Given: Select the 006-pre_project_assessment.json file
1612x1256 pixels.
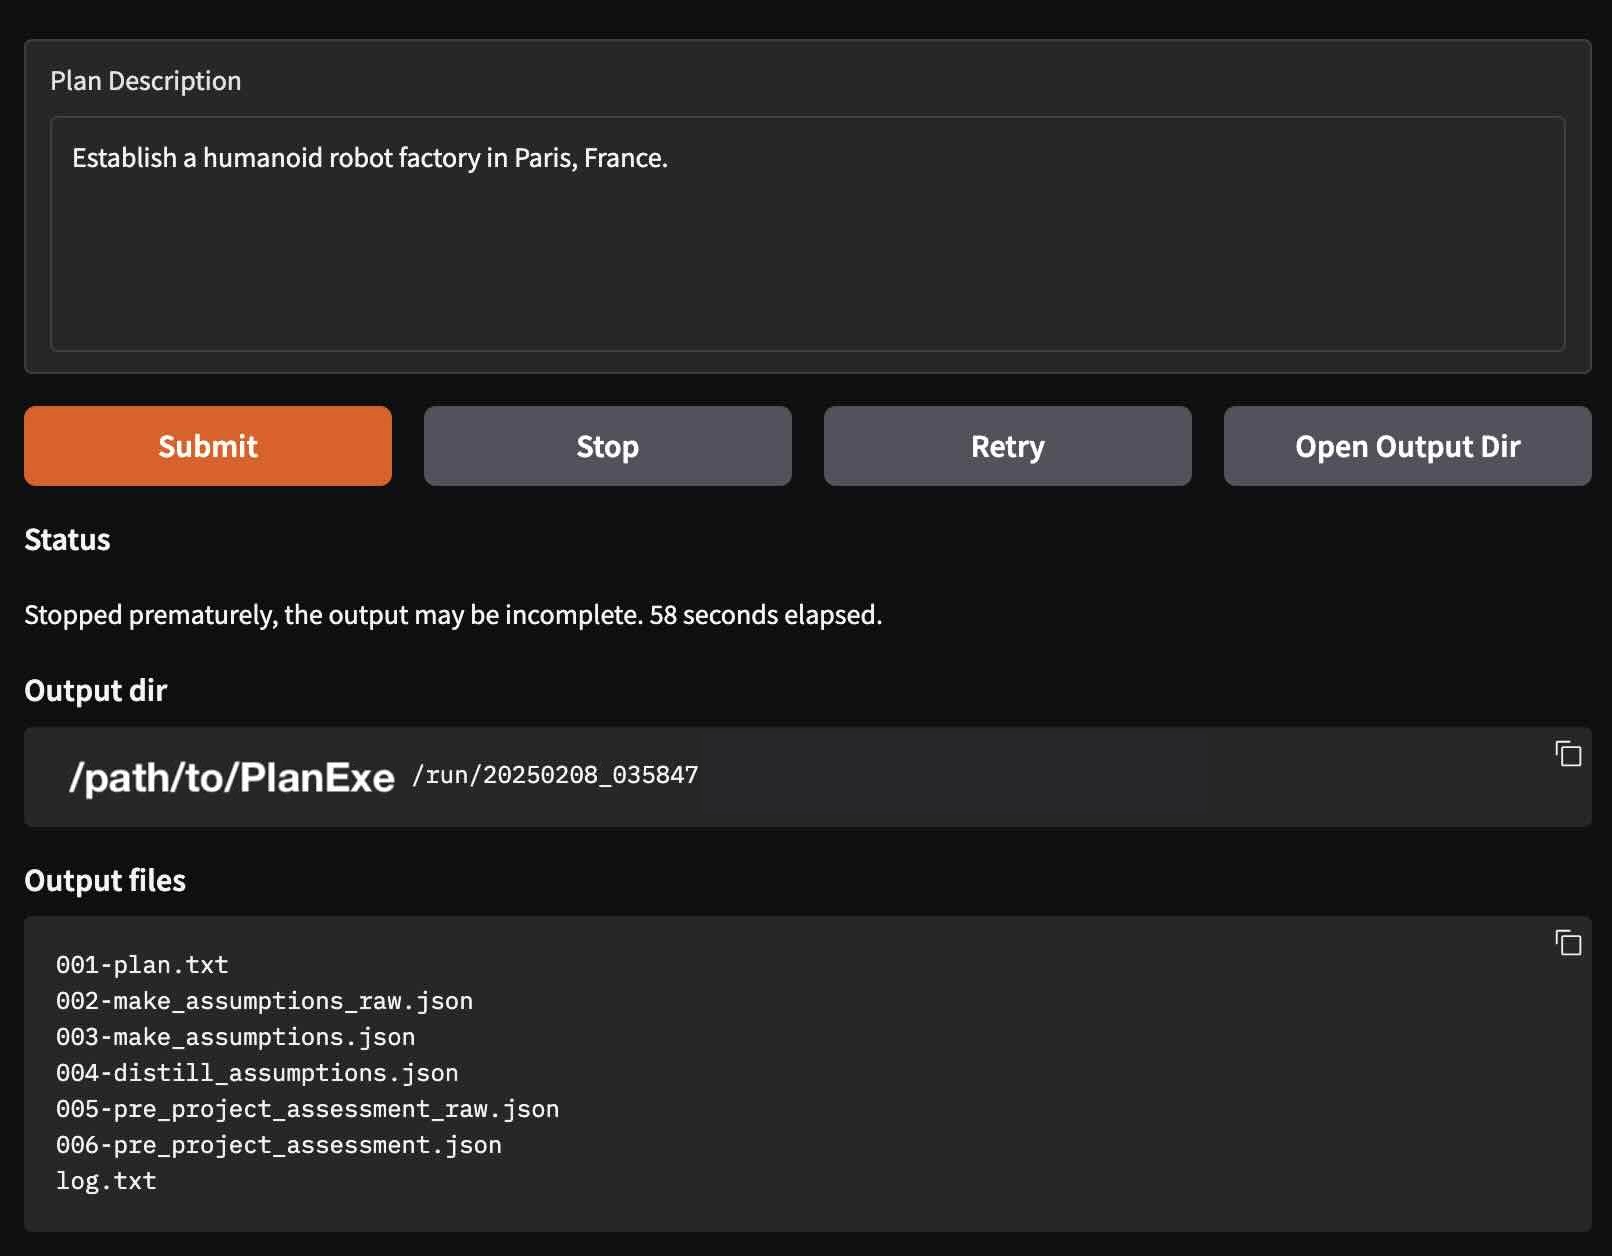Looking at the screenshot, I should (x=279, y=1144).
